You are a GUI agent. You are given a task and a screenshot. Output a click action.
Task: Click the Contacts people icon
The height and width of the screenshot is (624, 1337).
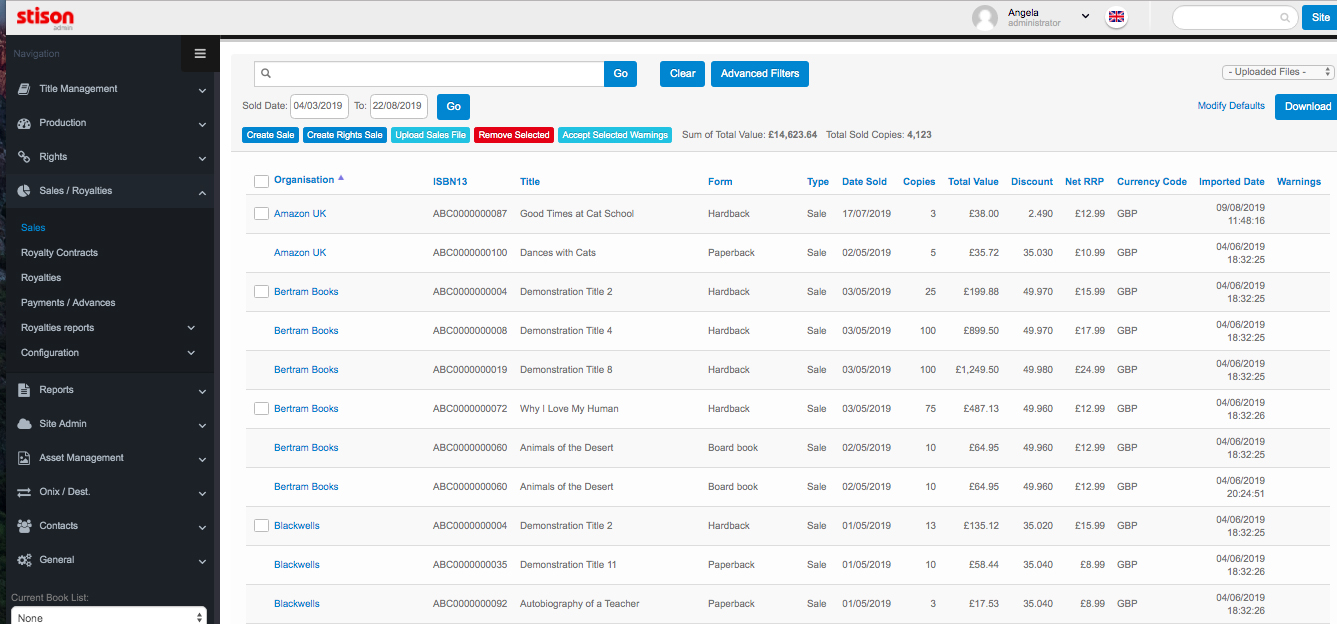[25, 526]
